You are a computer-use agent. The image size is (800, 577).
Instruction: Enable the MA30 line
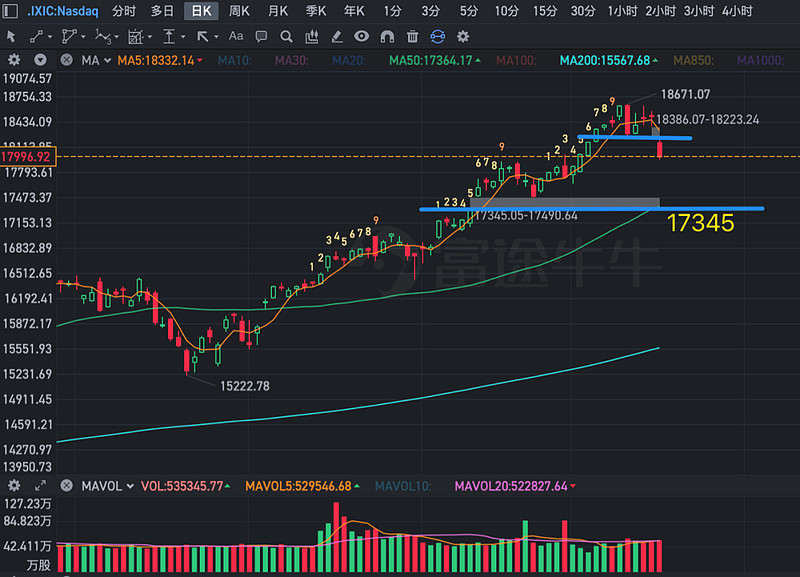tap(292, 61)
